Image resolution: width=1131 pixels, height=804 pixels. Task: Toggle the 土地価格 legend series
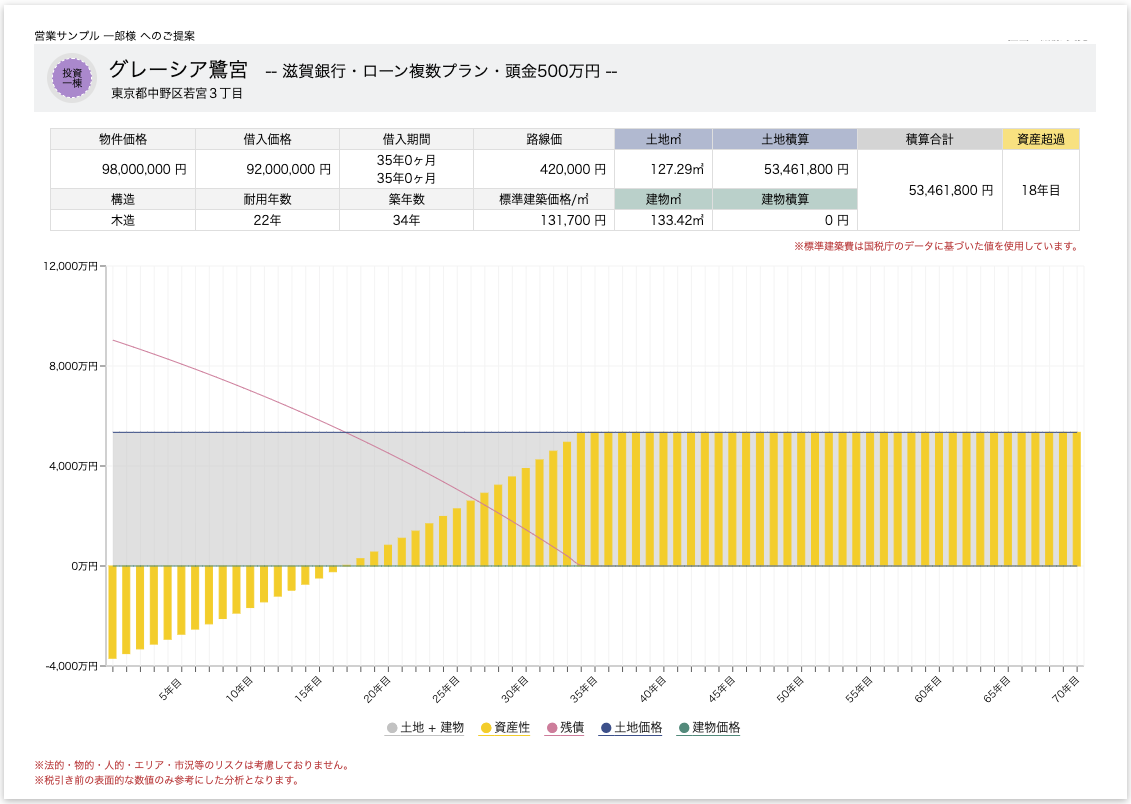(x=630, y=728)
